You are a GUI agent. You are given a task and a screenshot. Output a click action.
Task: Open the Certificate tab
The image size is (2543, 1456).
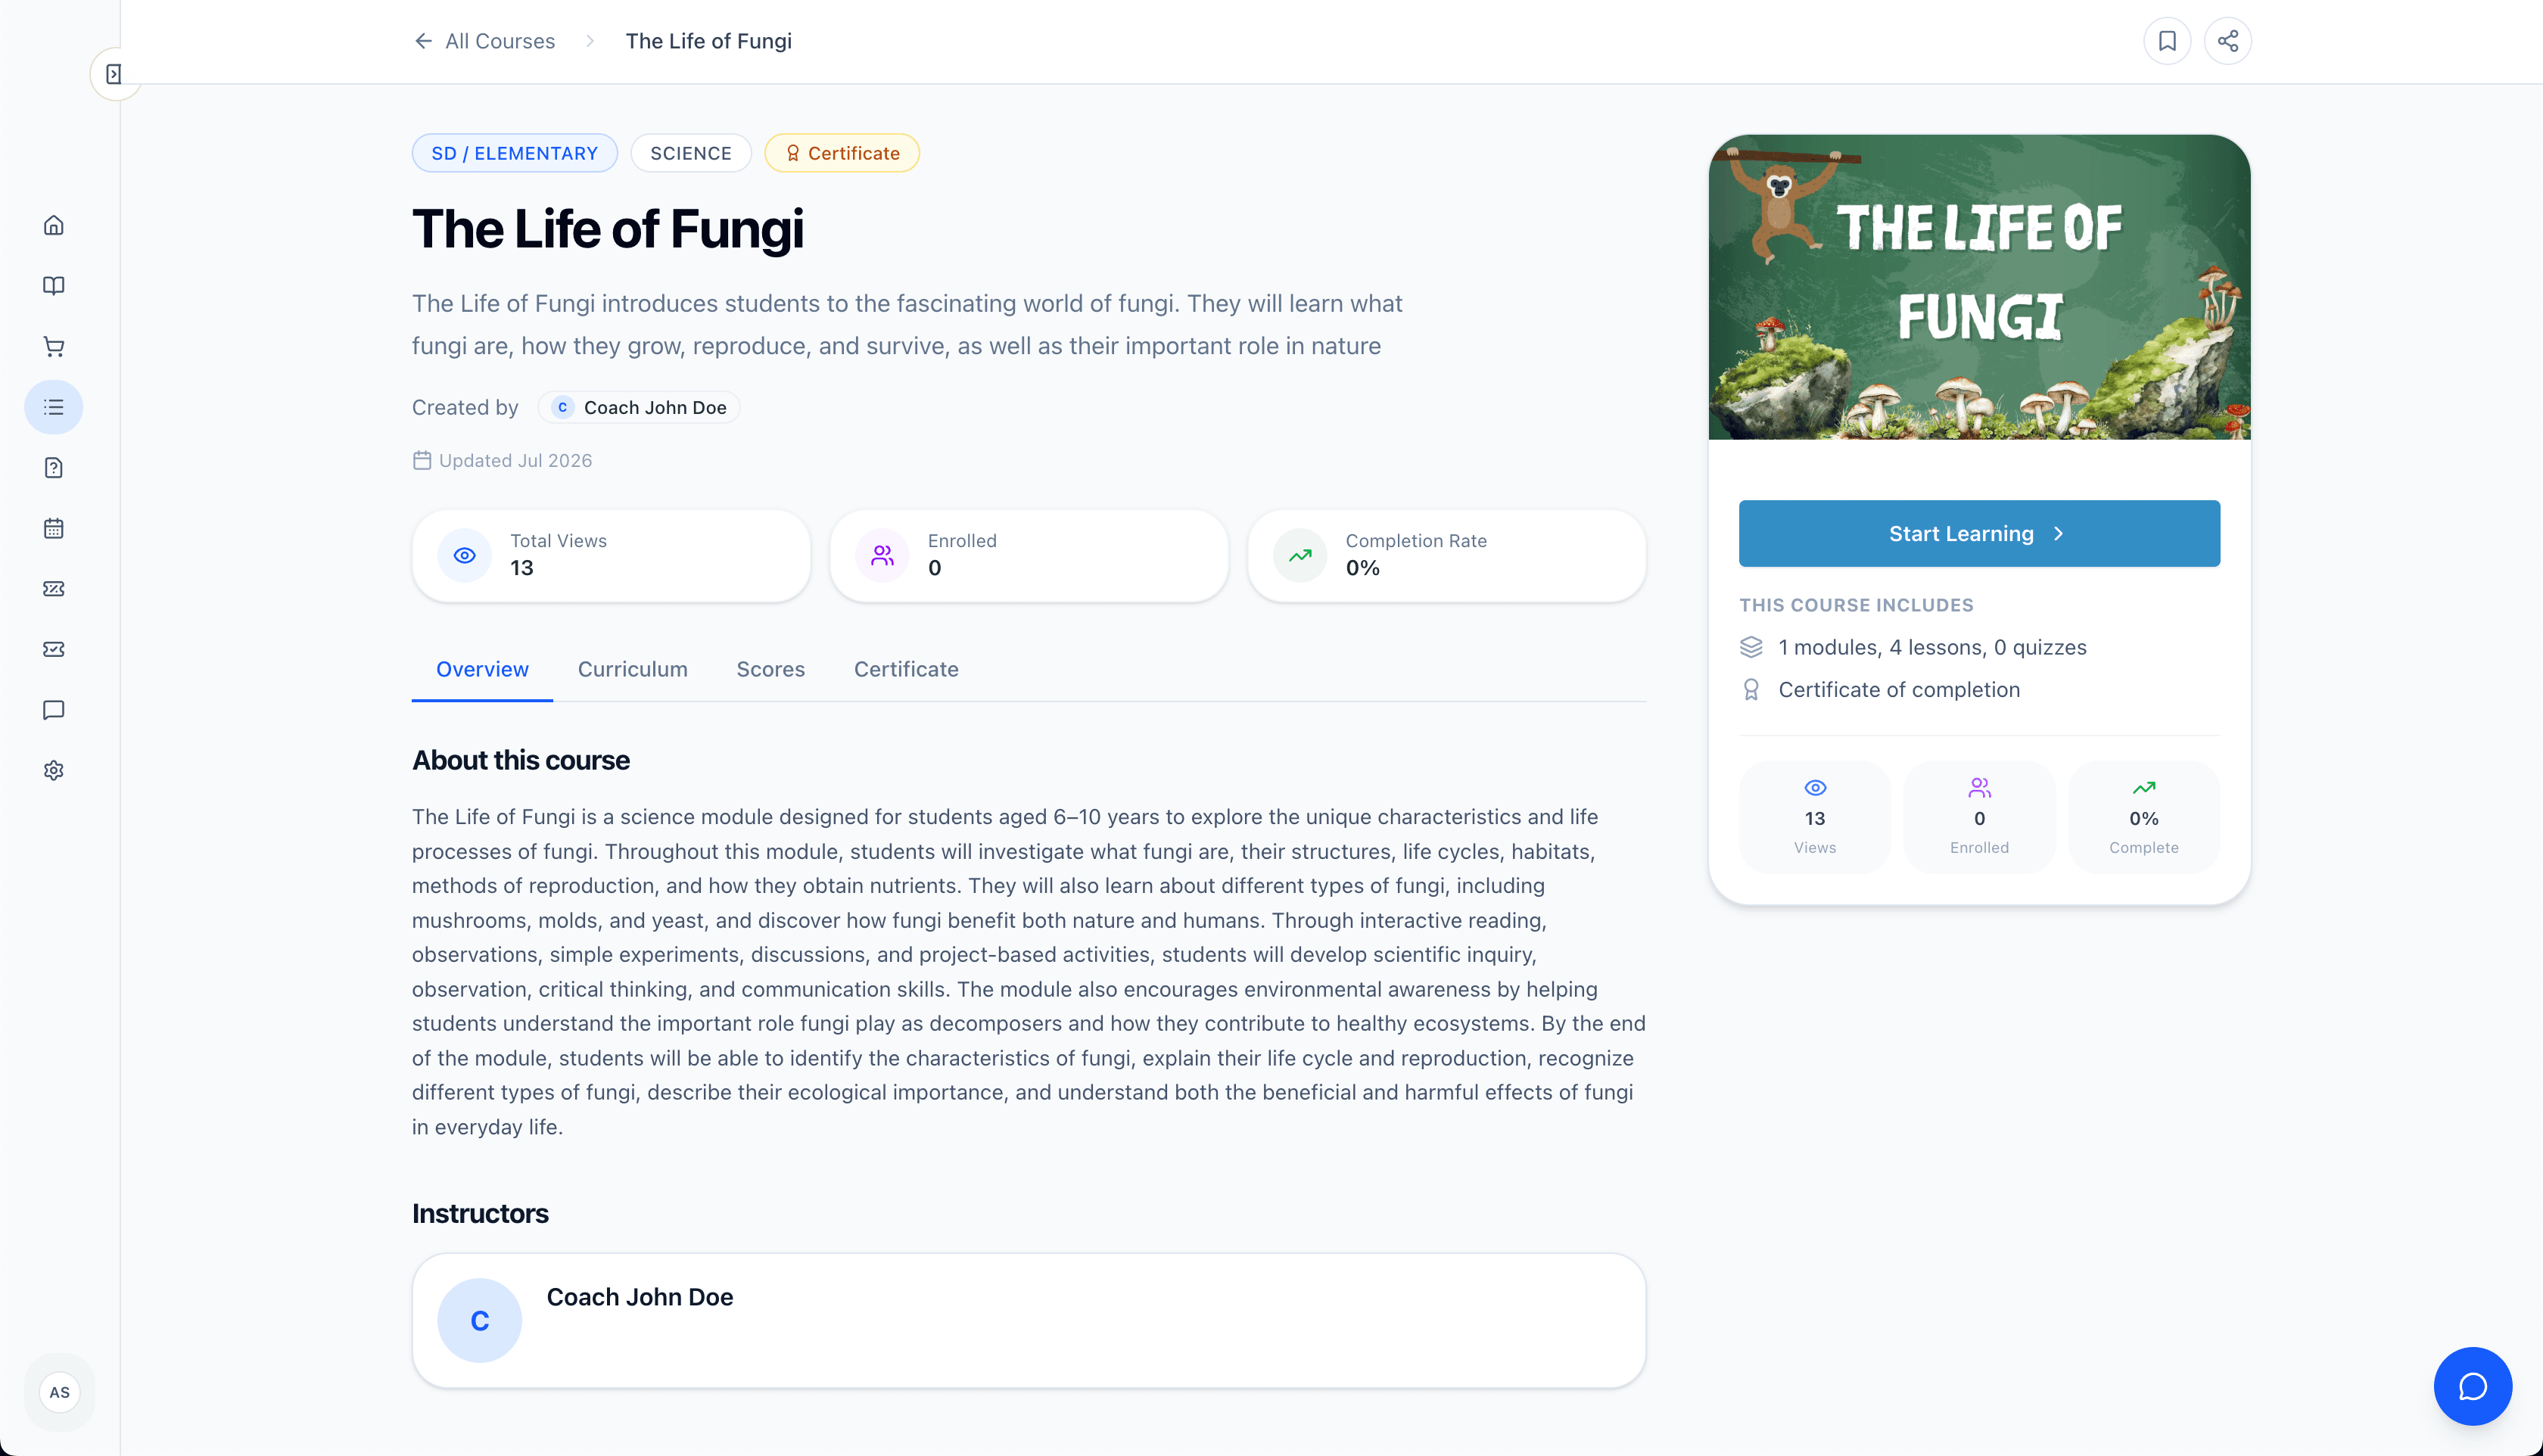coord(906,669)
